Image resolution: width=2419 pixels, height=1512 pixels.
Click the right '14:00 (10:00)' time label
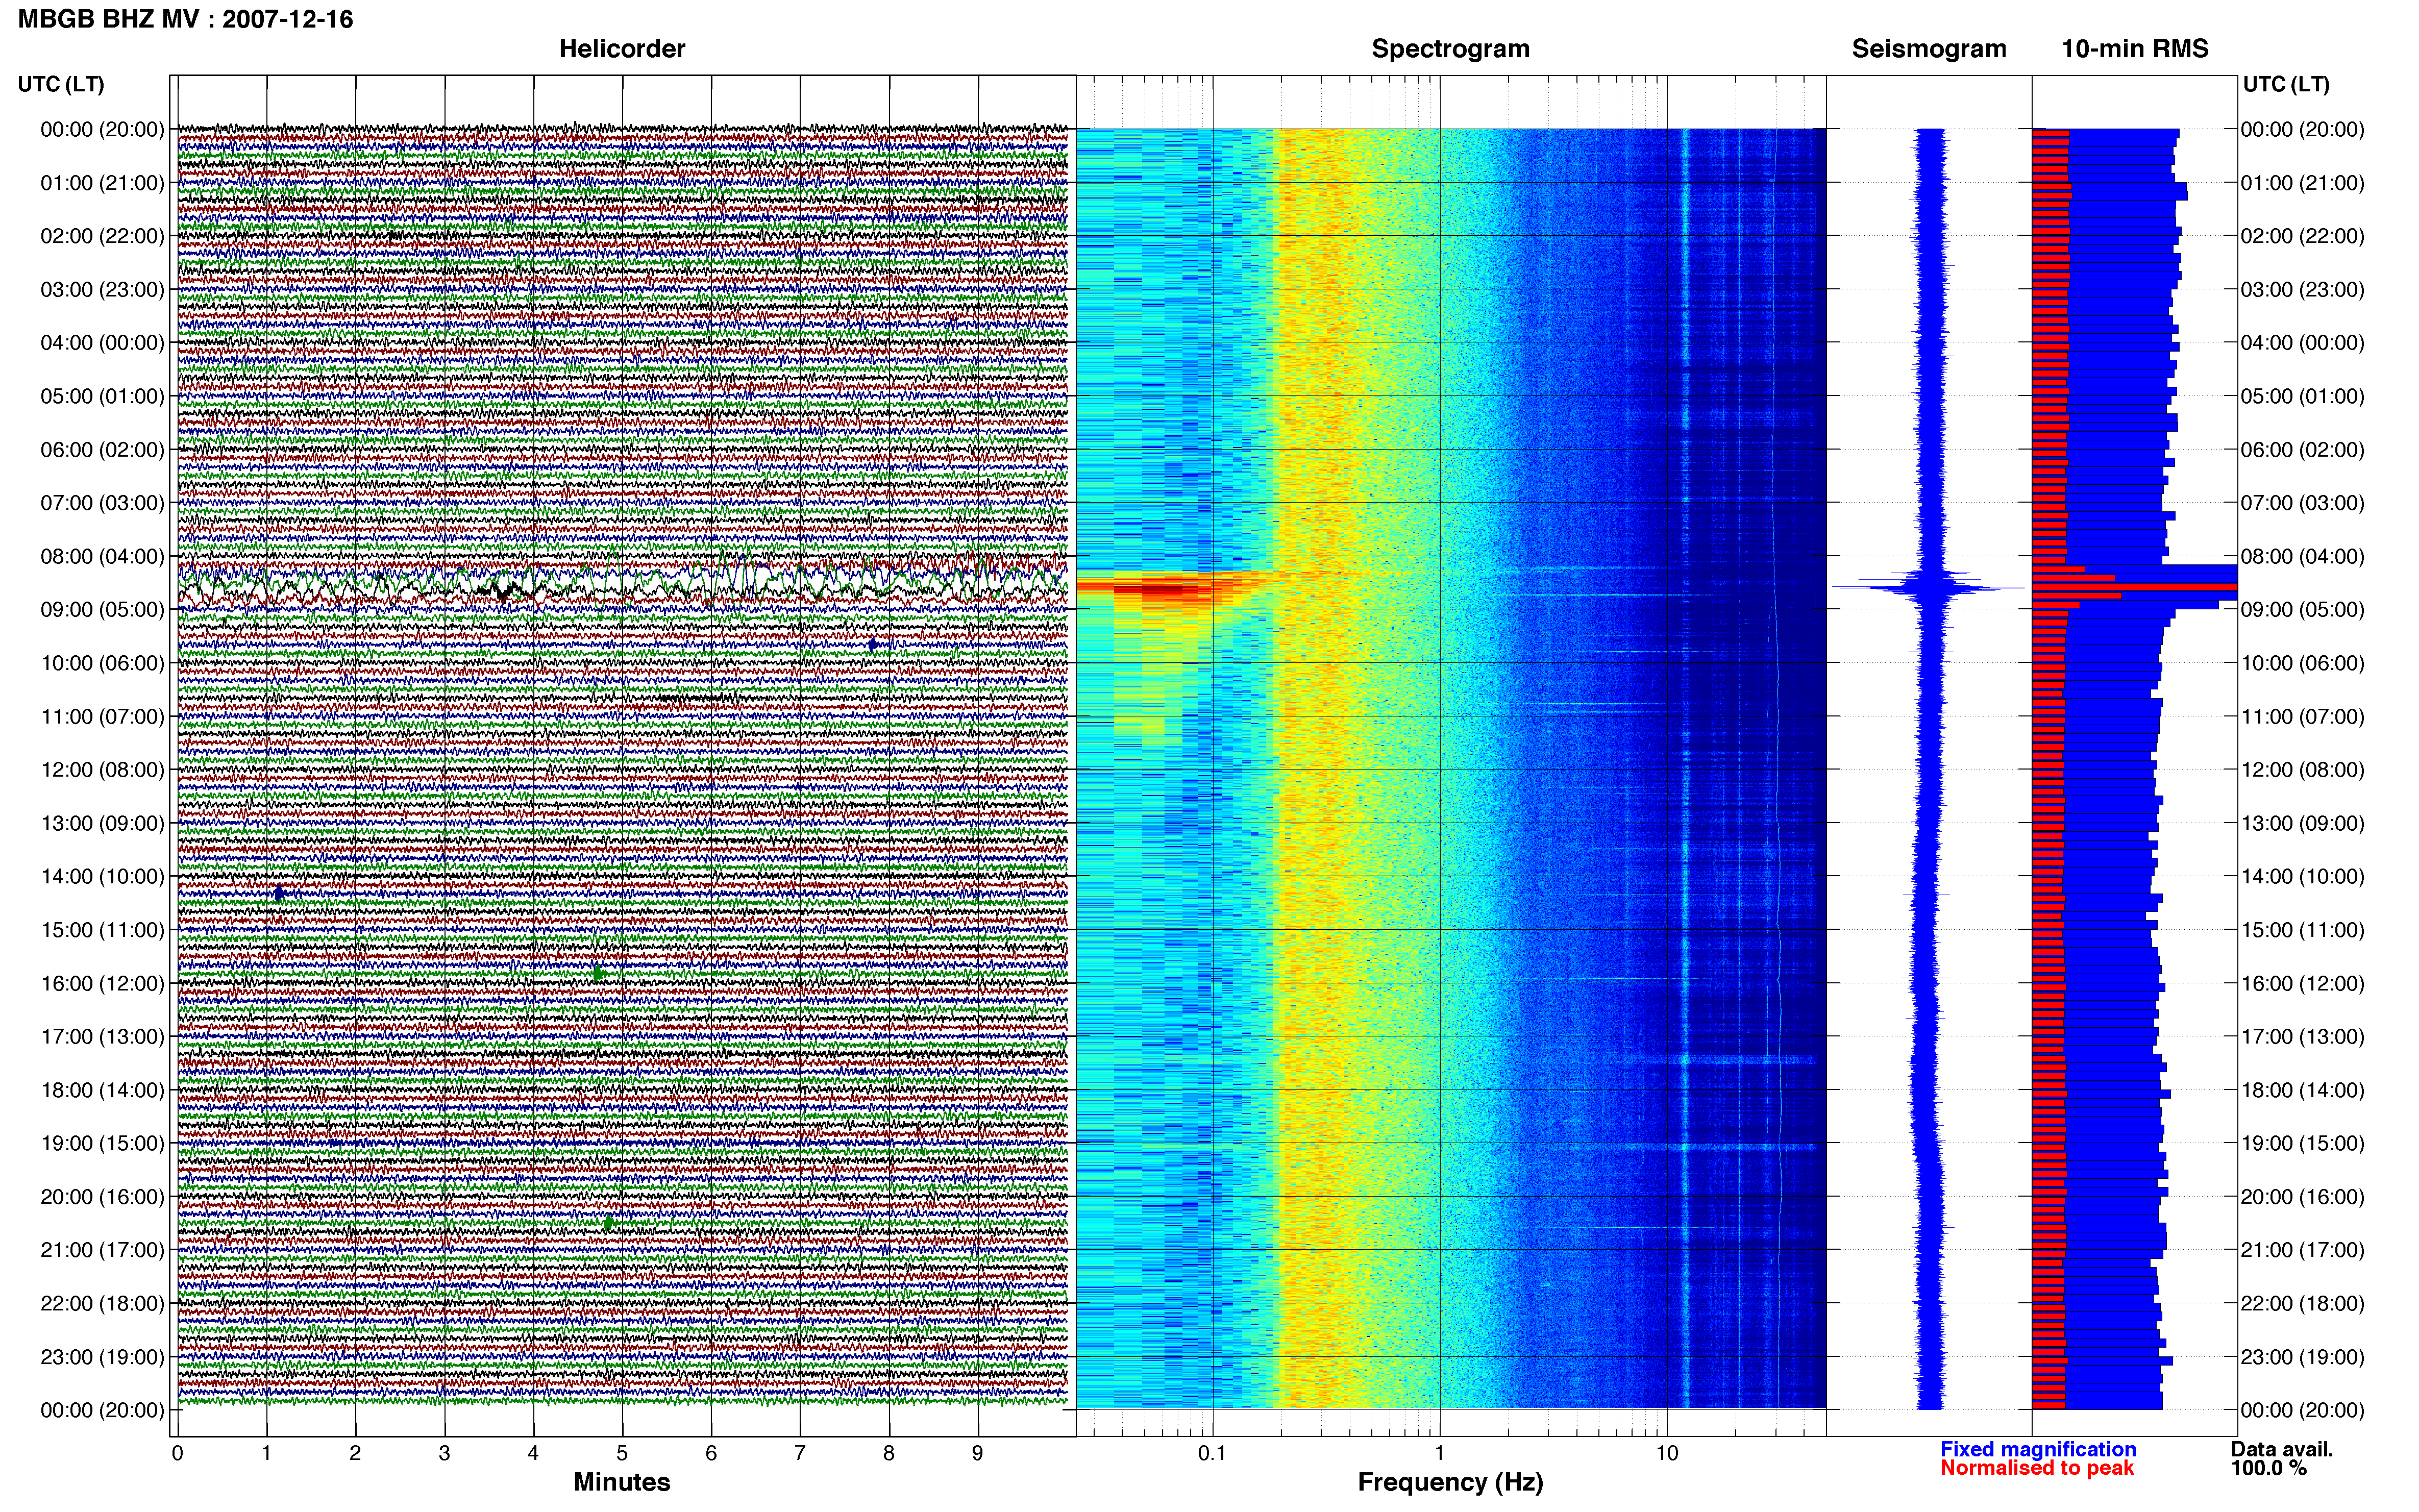click(2302, 877)
